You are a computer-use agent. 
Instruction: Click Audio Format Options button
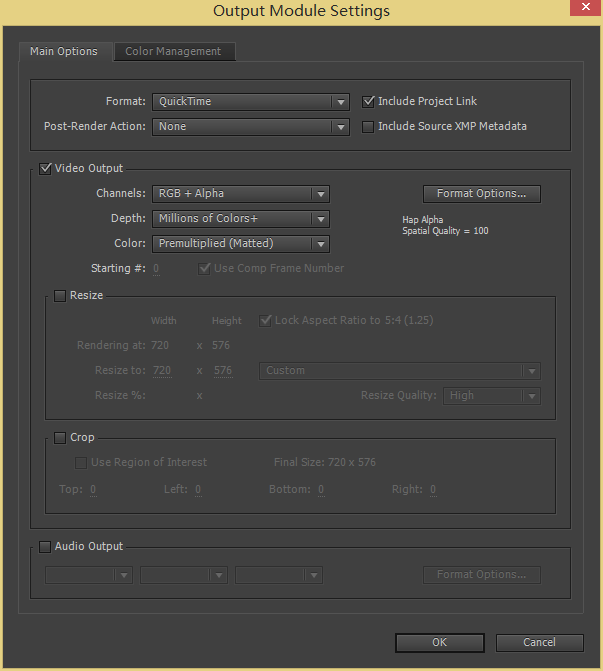pyautogui.click(x=481, y=575)
